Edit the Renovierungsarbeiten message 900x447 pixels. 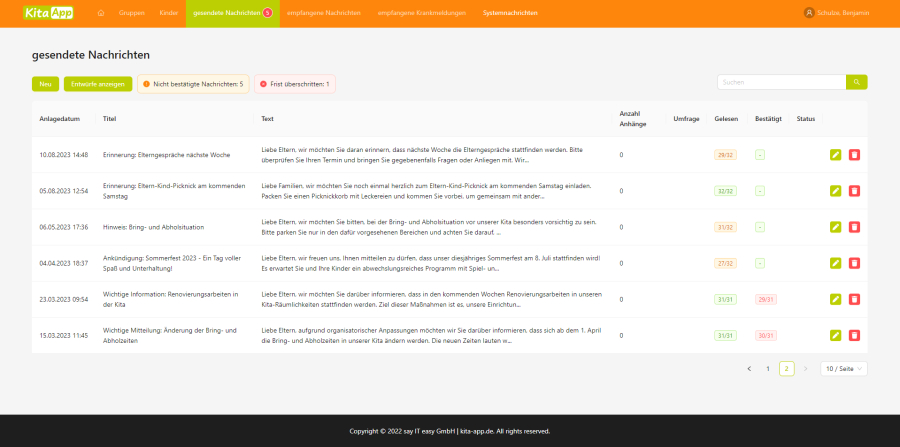click(x=836, y=299)
